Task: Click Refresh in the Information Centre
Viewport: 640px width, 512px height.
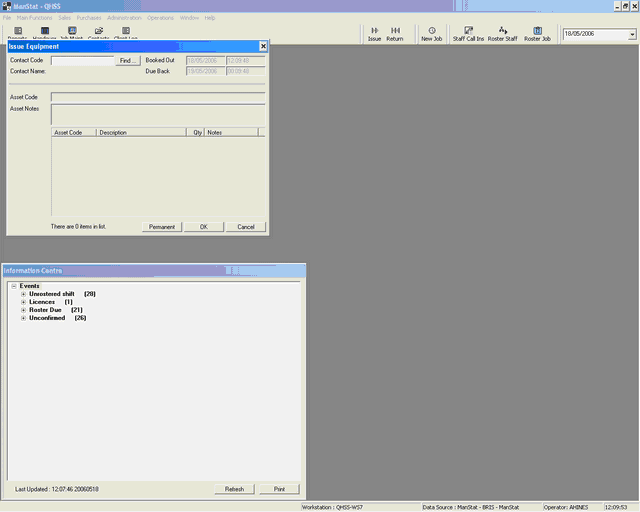Action: coord(234,489)
